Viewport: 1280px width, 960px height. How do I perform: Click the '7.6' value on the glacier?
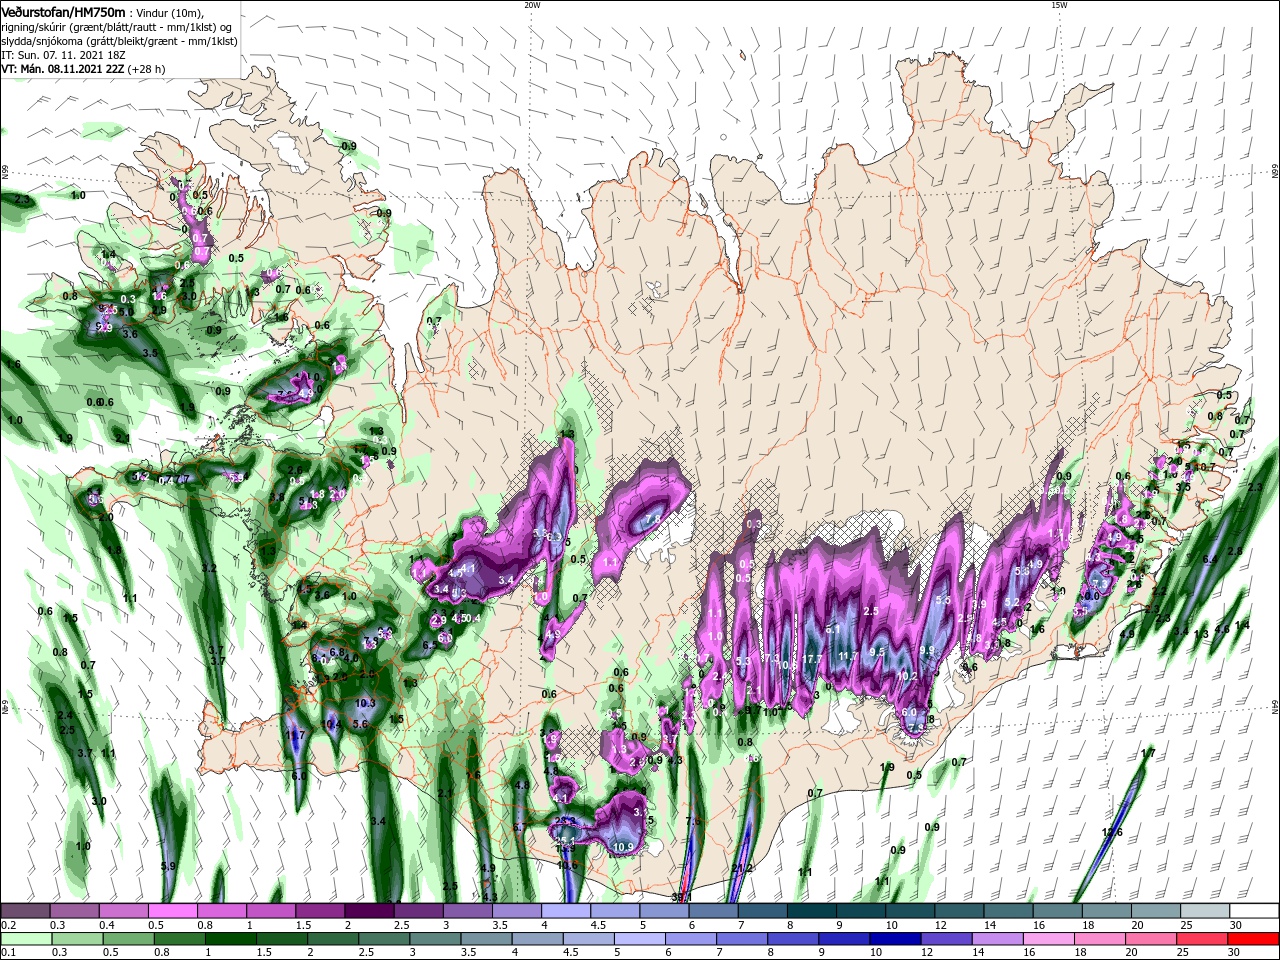[652, 520]
